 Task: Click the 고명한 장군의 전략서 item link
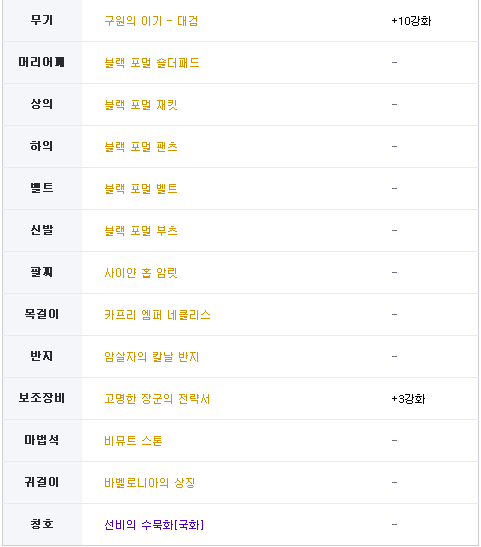tap(157, 399)
